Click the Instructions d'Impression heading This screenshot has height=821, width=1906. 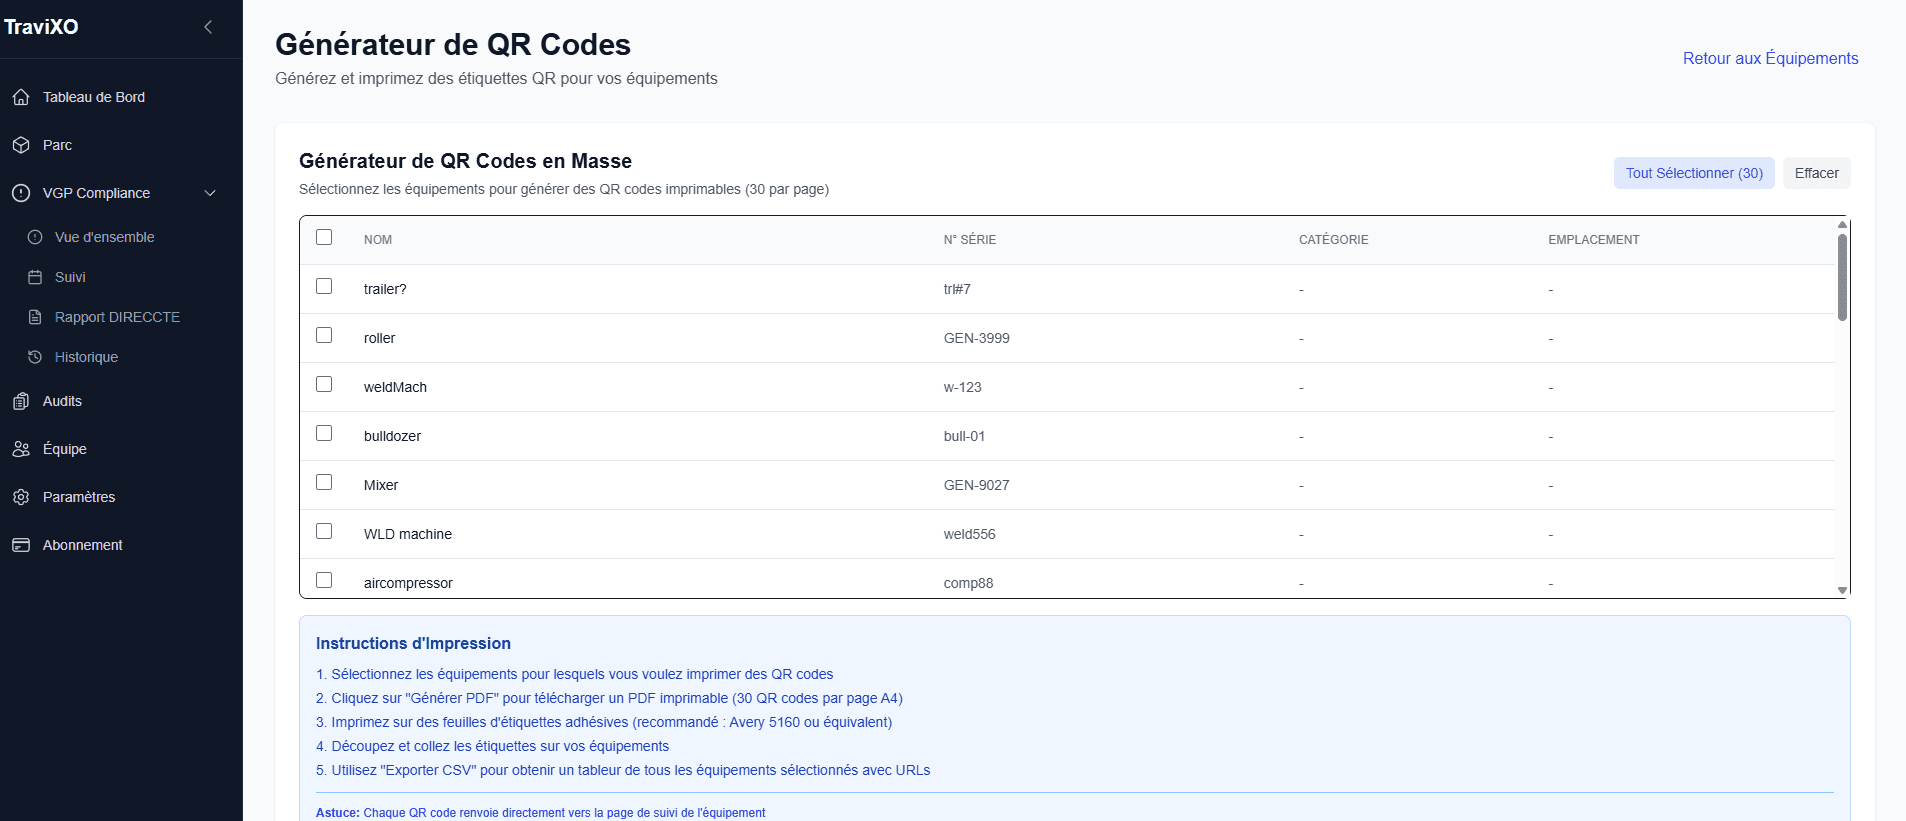pyautogui.click(x=413, y=643)
